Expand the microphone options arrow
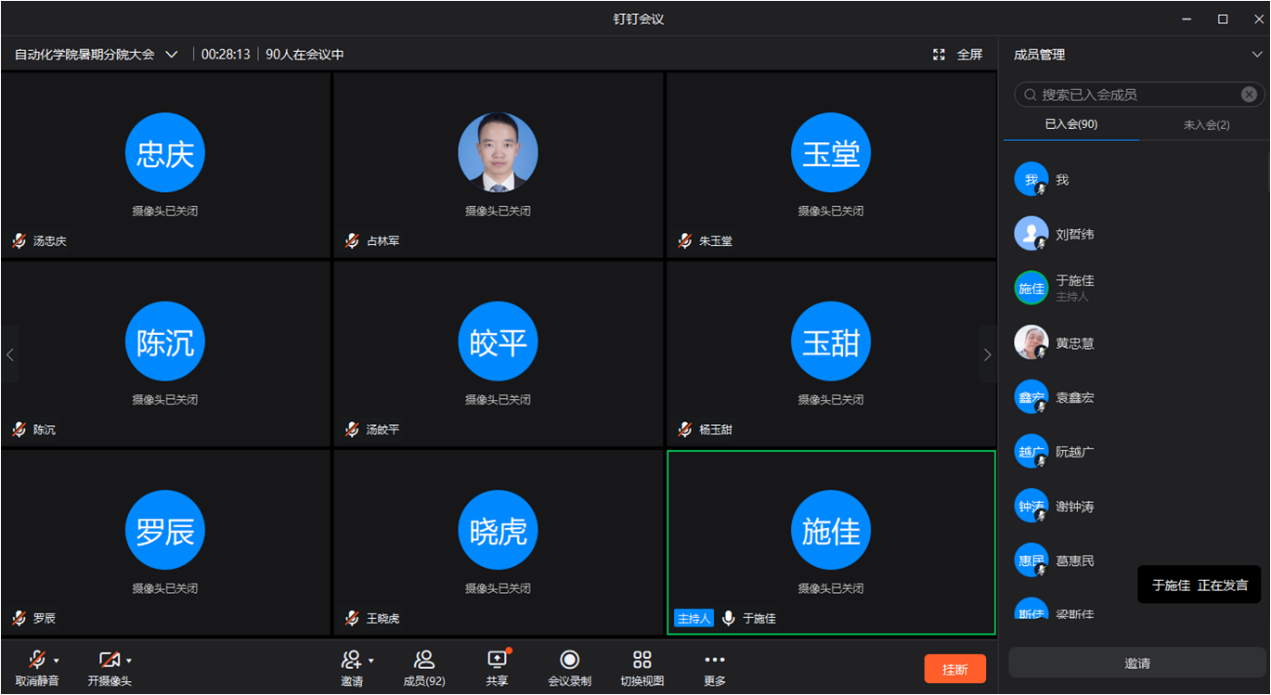The height and width of the screenshot is (695, 1271). pyautogui.click(x=57, y=661)
